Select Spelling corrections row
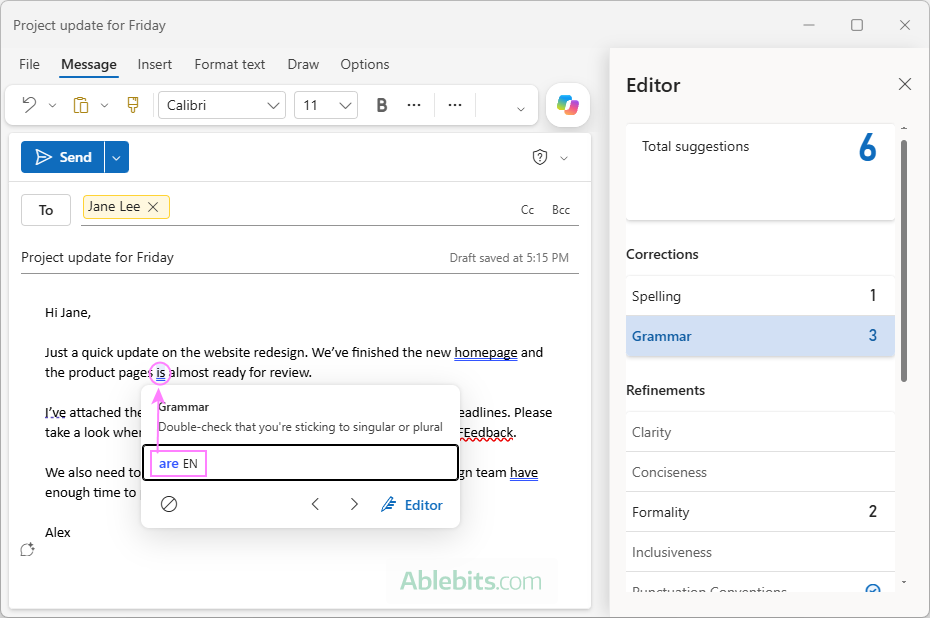The height and width of the screenshot is (618, 930). click(x=760, y=295)
